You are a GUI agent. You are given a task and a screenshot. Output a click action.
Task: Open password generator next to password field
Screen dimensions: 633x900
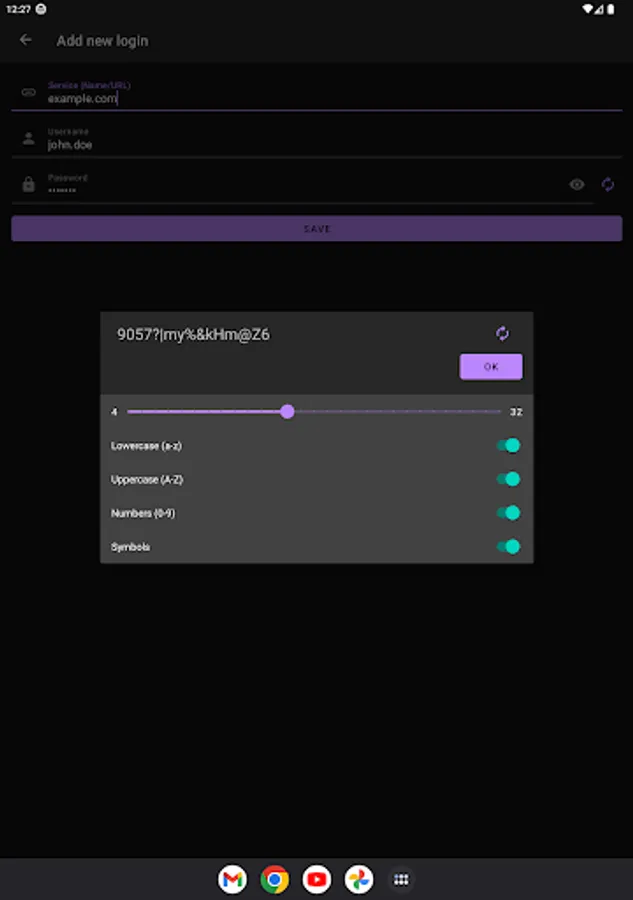click(608, 184)
